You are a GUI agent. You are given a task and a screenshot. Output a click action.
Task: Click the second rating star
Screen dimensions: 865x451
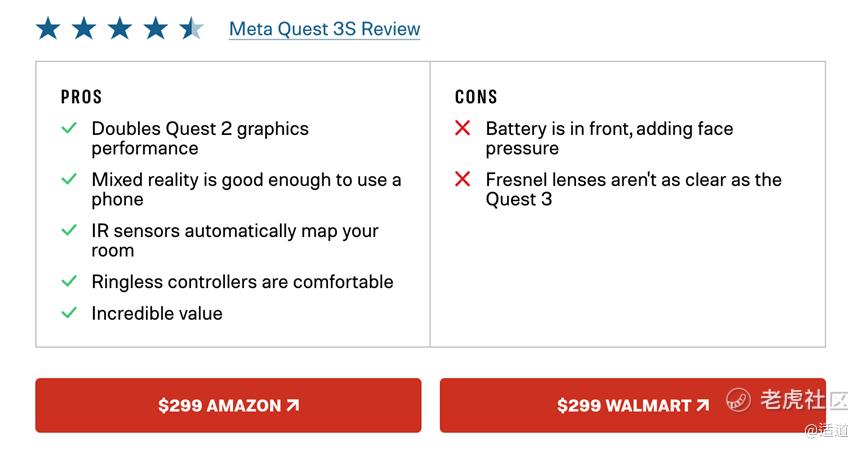pyautogui.click(x=84, y=28)
